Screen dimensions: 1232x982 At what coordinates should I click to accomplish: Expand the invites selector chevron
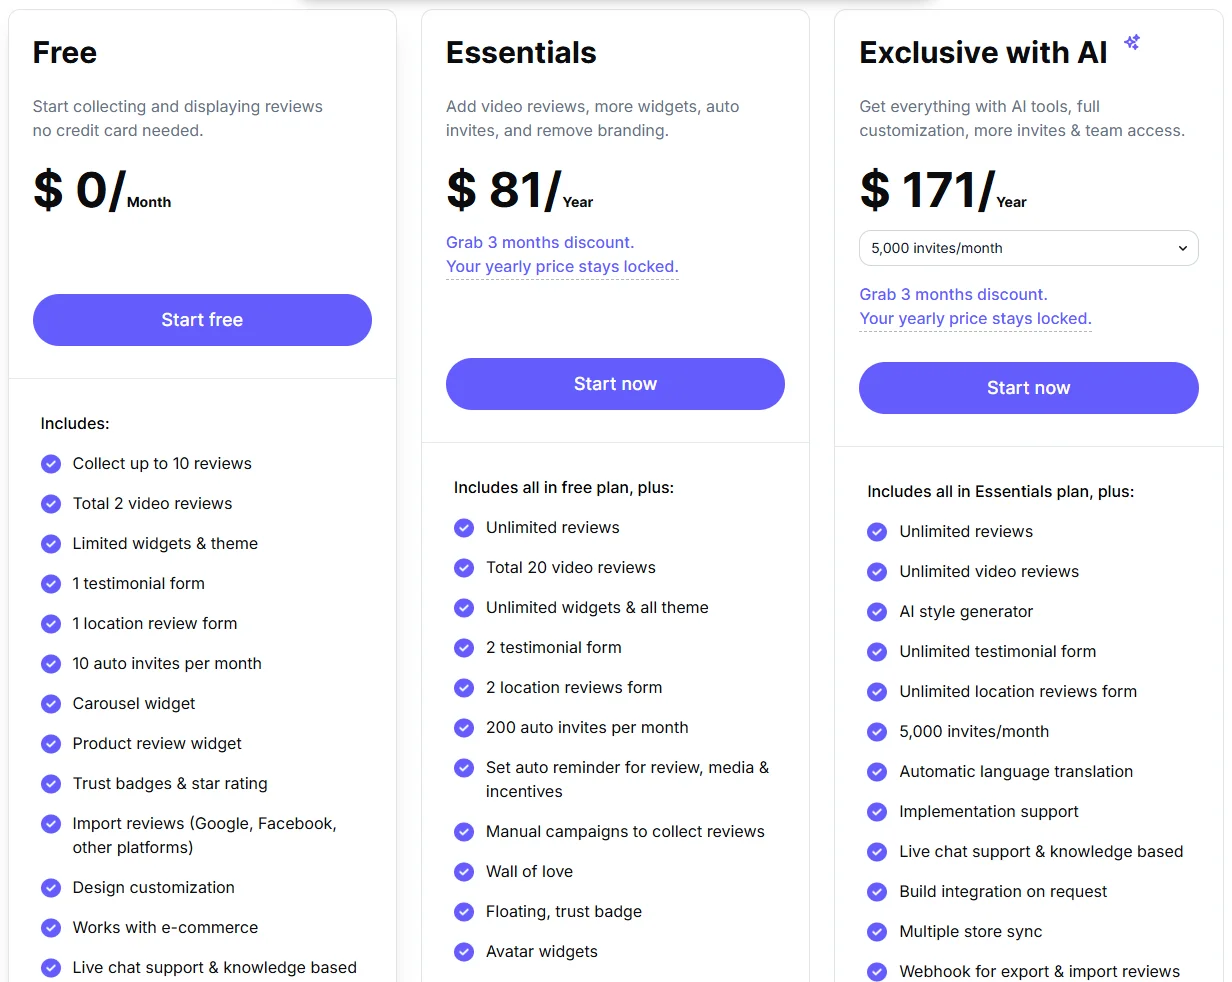(x=1181, y=248)
